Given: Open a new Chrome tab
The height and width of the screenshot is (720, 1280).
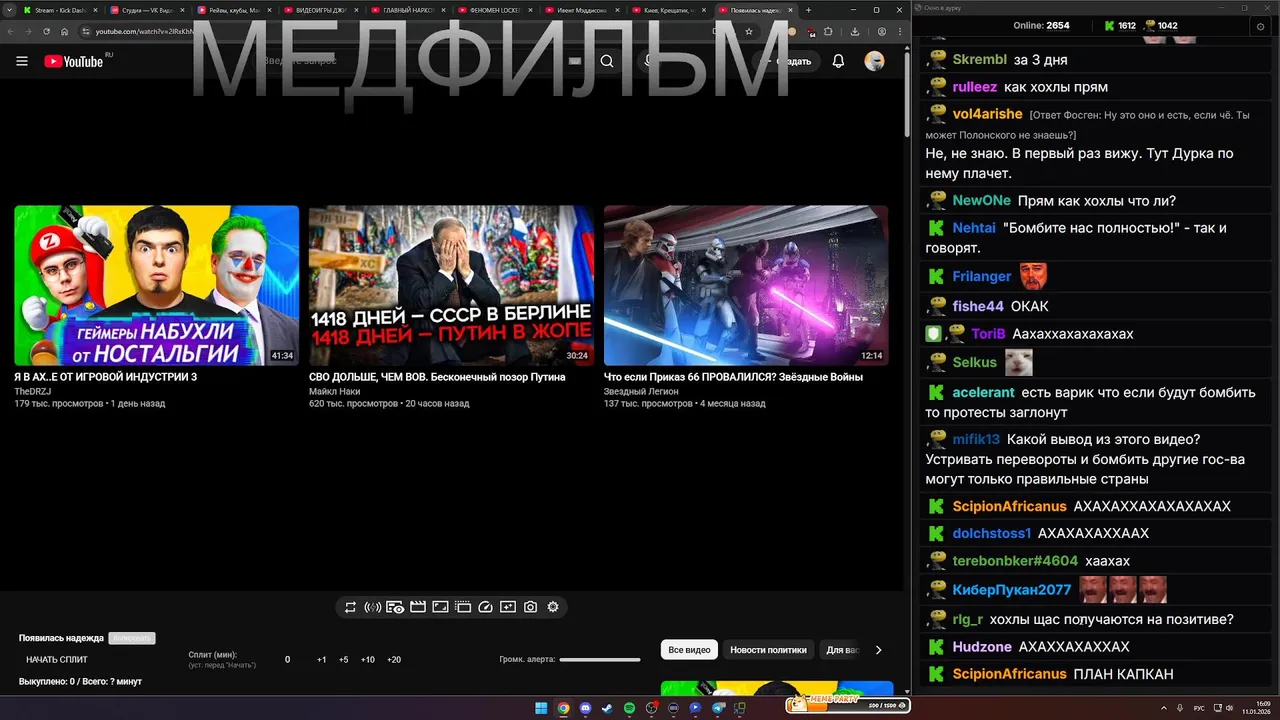Looking at the screenshot, I should pyautogui.click(x=808, y=10).
